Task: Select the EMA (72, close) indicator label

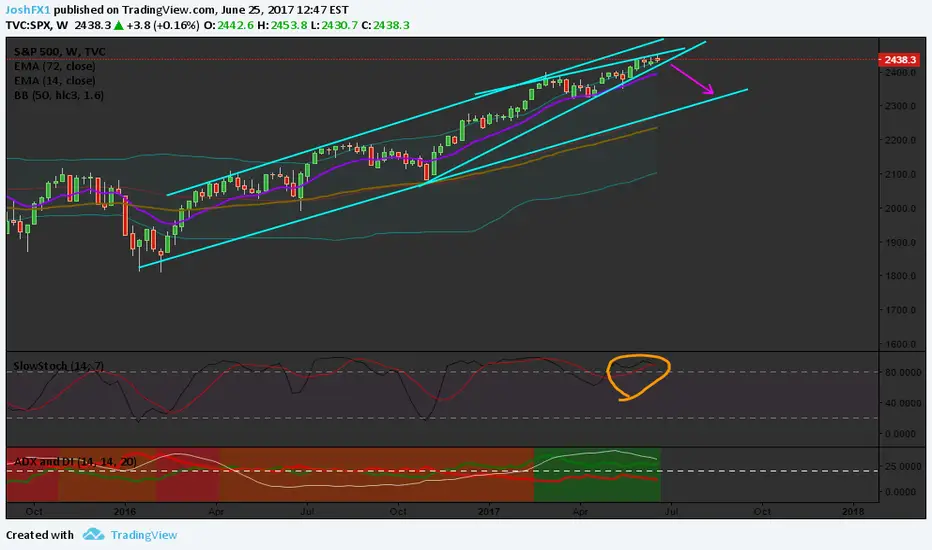Action: [x=55, y=66]
